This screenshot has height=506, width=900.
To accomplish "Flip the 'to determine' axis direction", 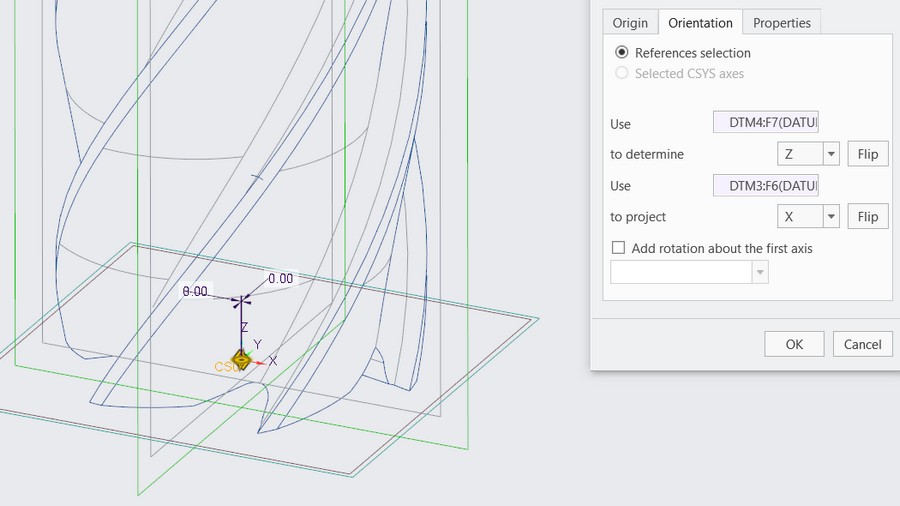I will click(868, 154).
